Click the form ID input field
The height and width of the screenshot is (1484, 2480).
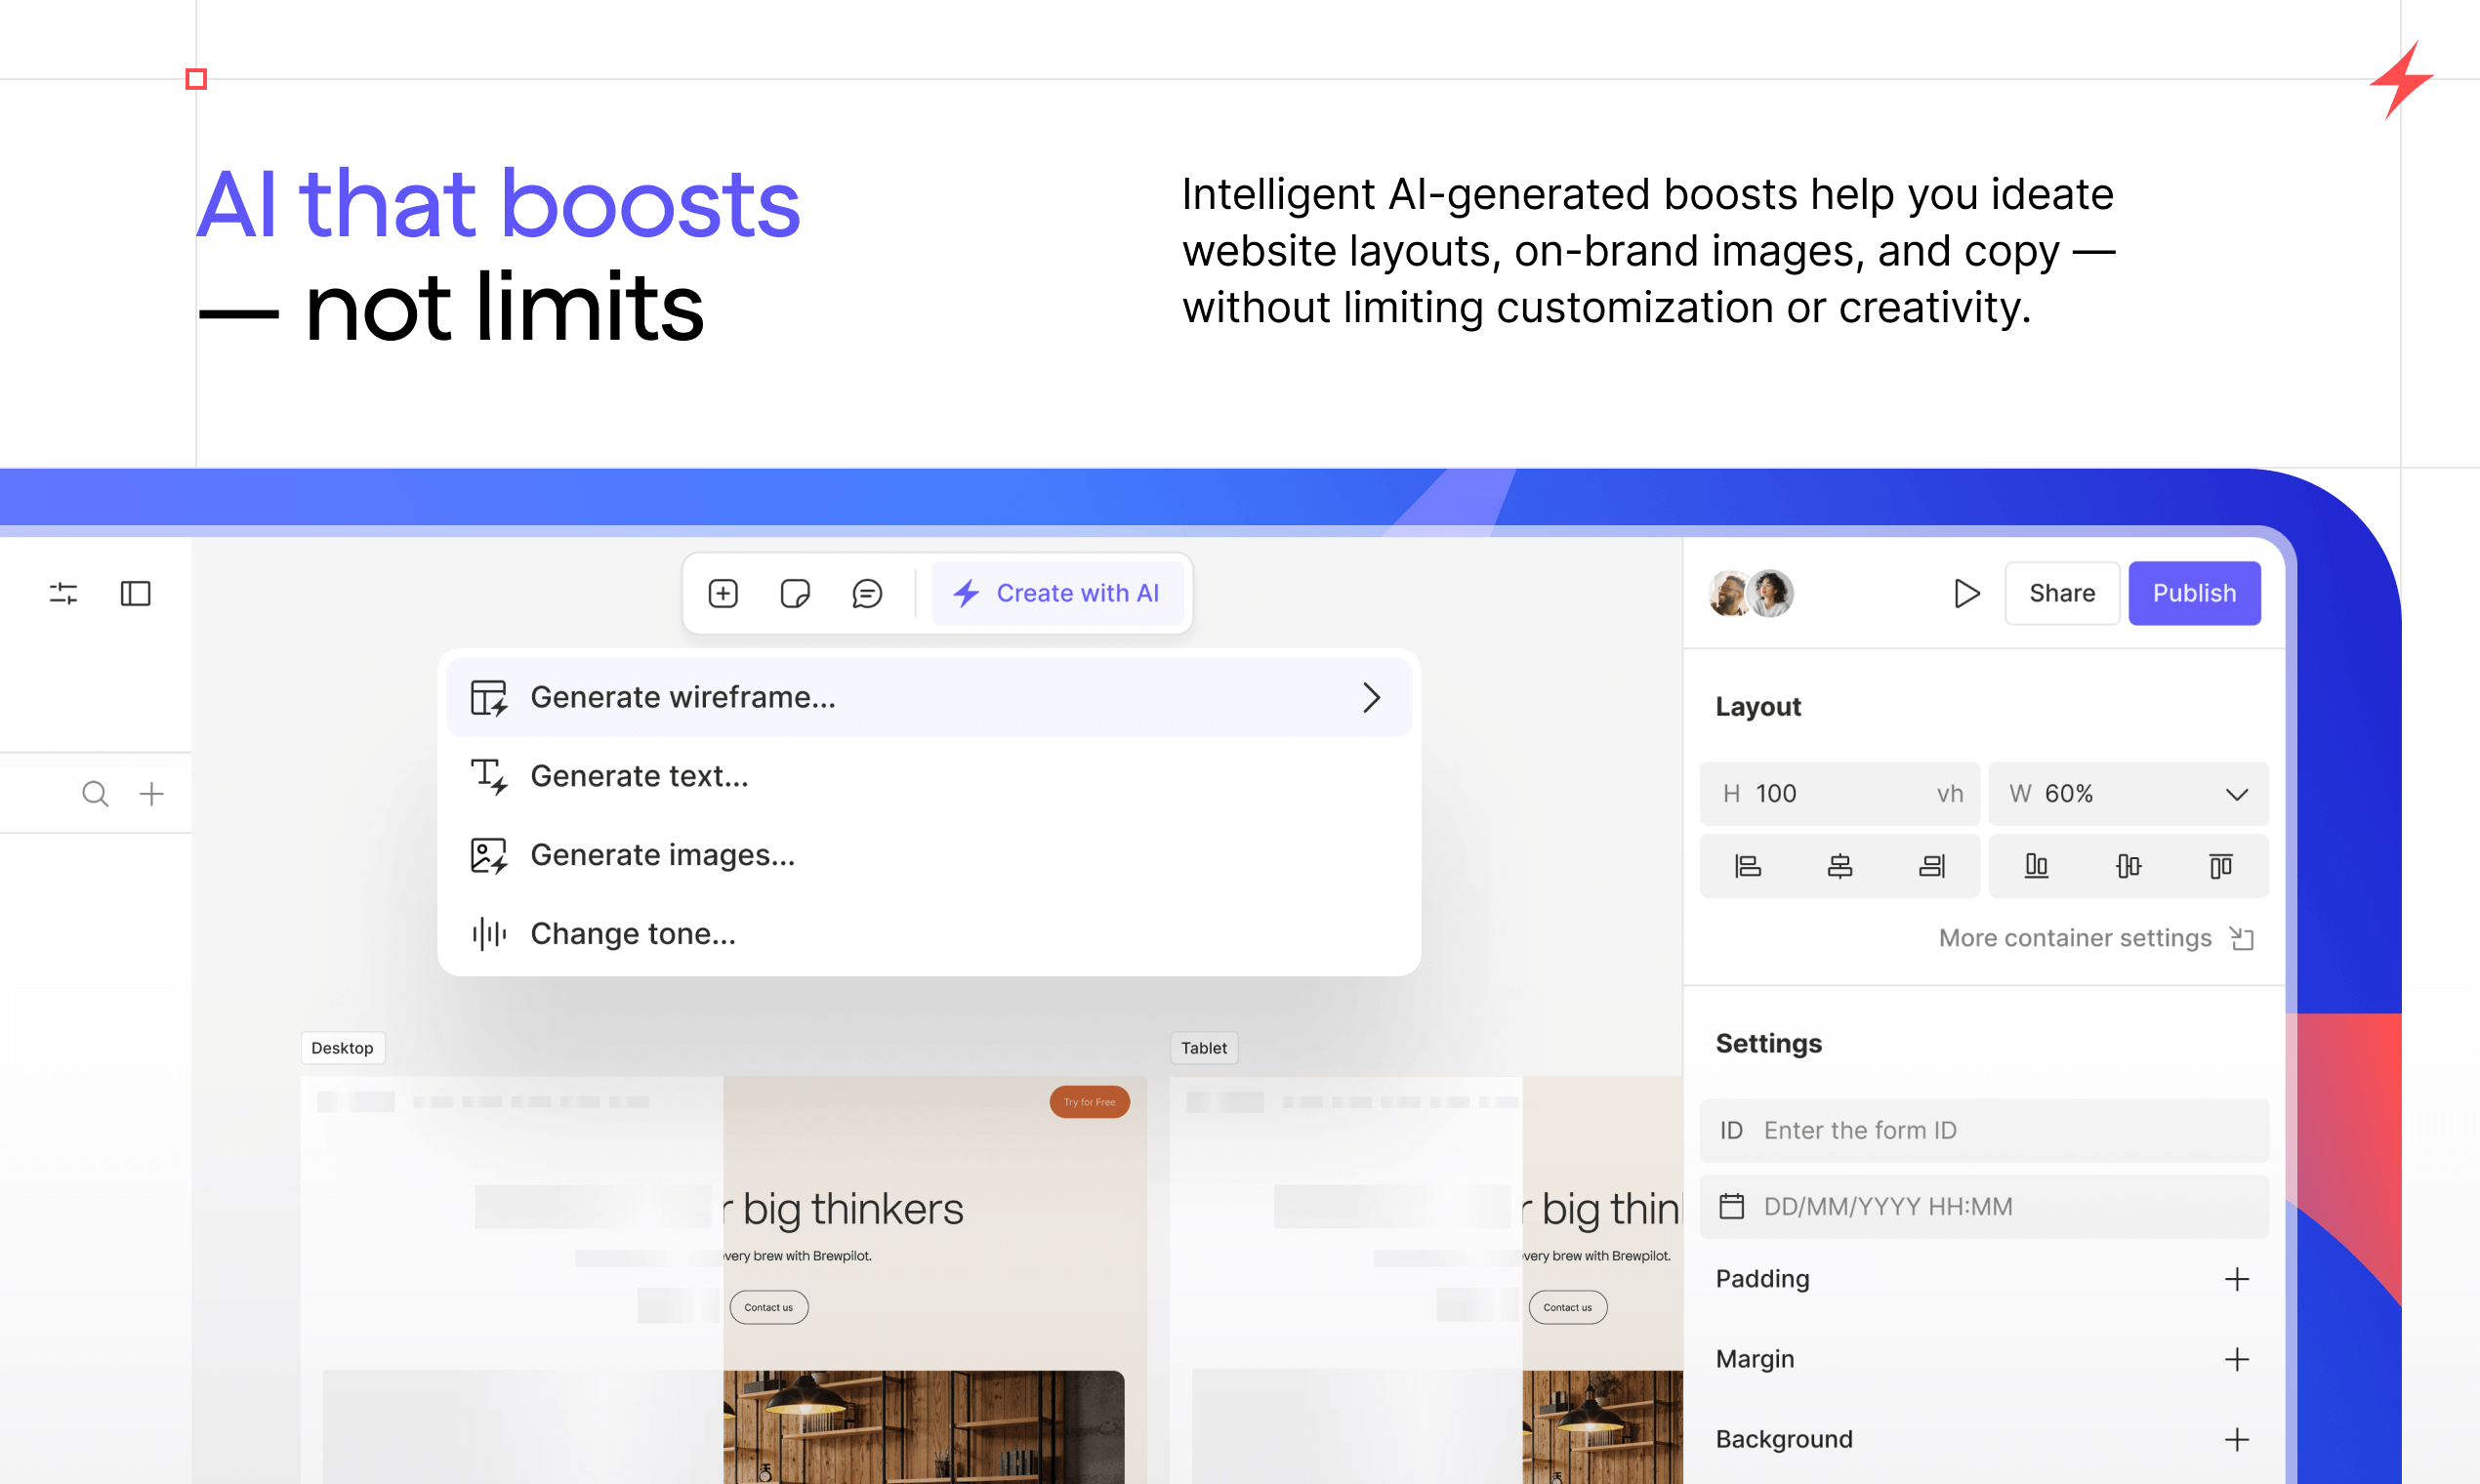(x=1983, y=1130)
